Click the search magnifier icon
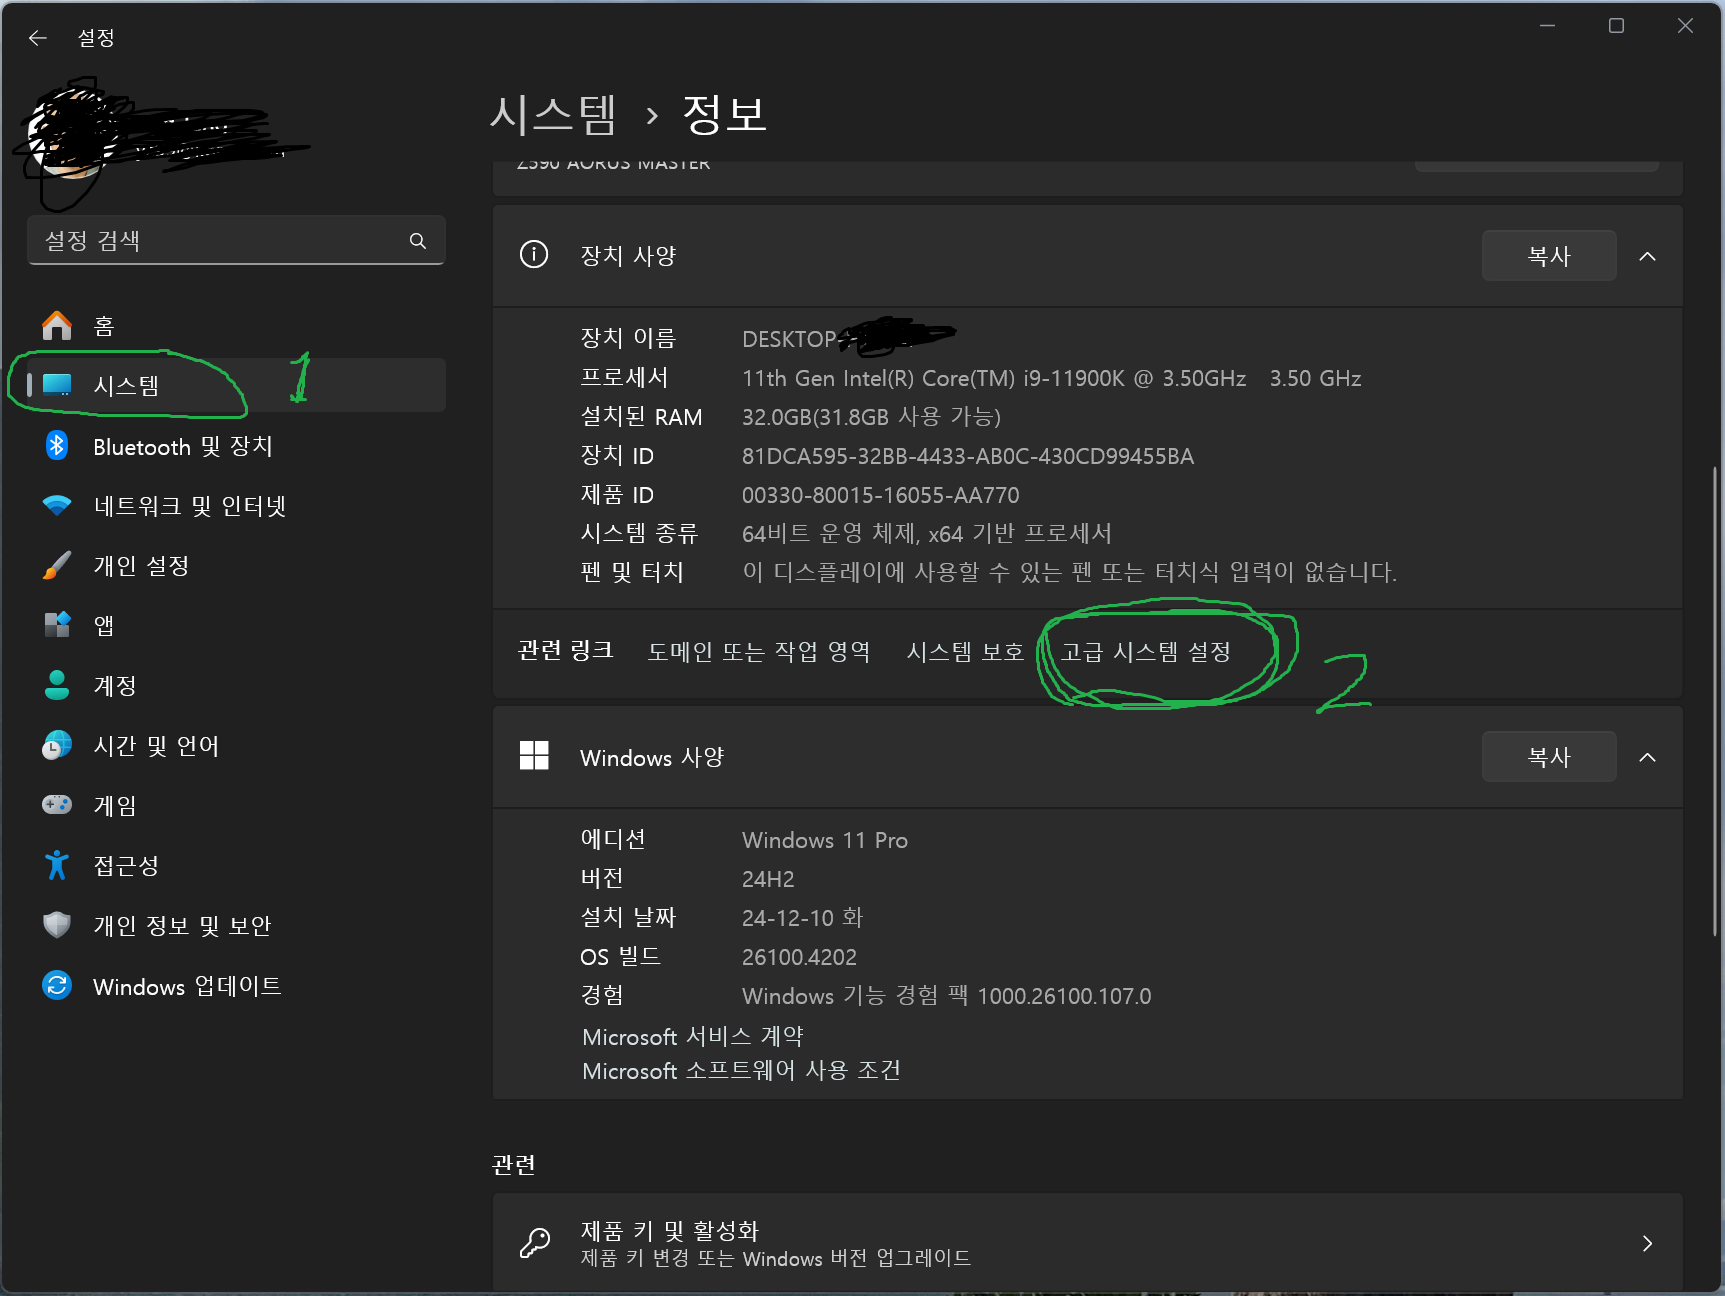This screenshot has width=1725, height=1296. pos(418,241)
